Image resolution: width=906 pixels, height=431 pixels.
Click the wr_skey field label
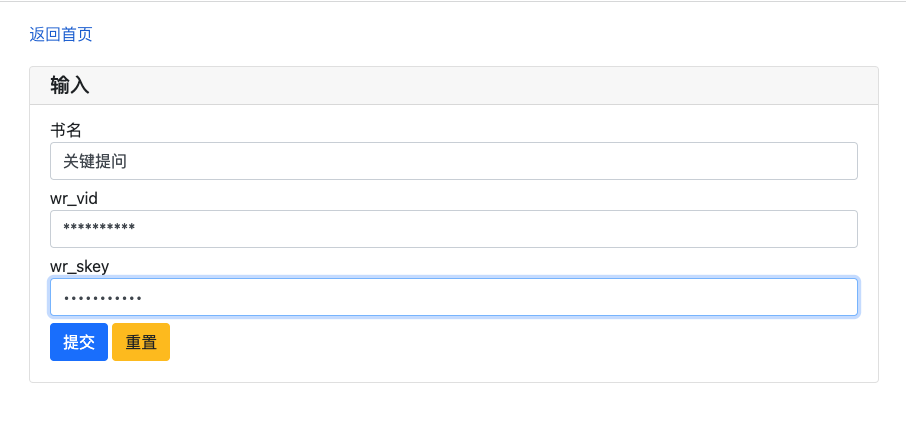click(79, 266)
